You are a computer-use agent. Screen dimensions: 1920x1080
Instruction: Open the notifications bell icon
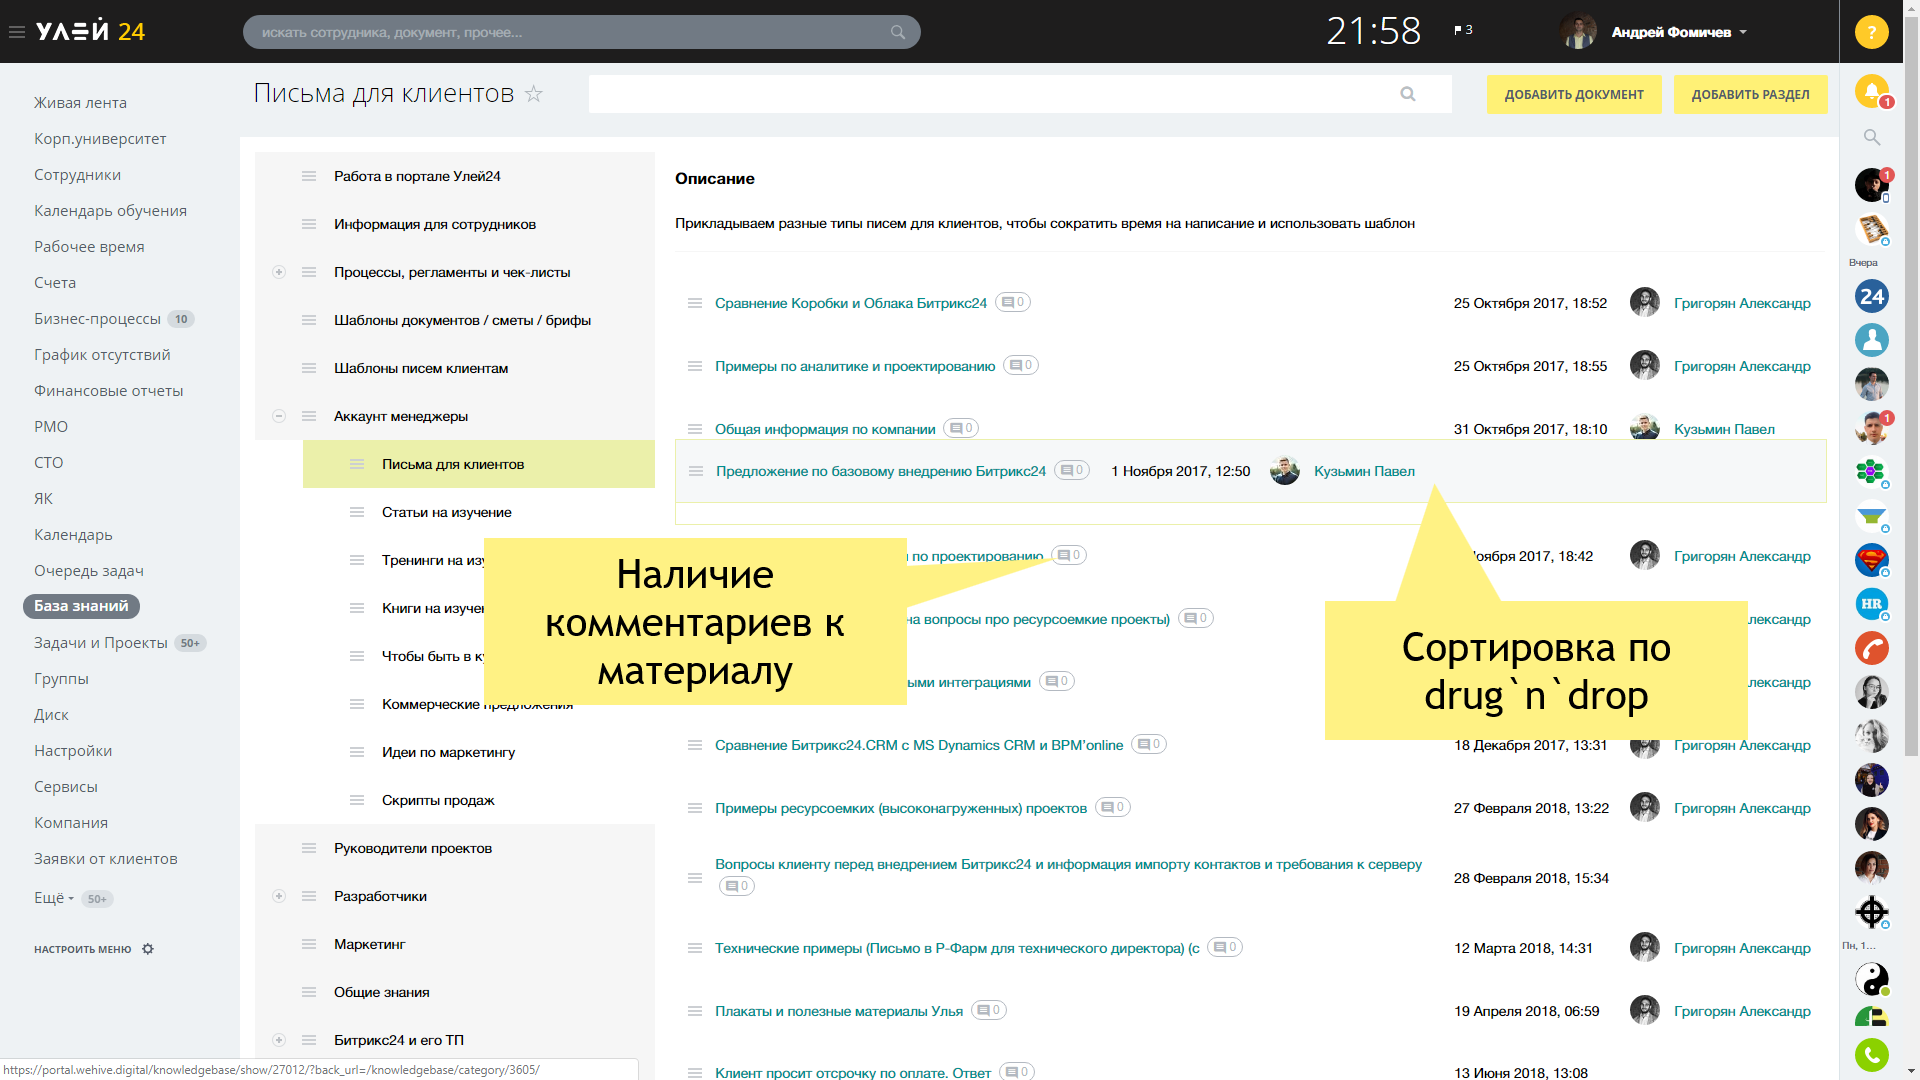click(1871, 91)
